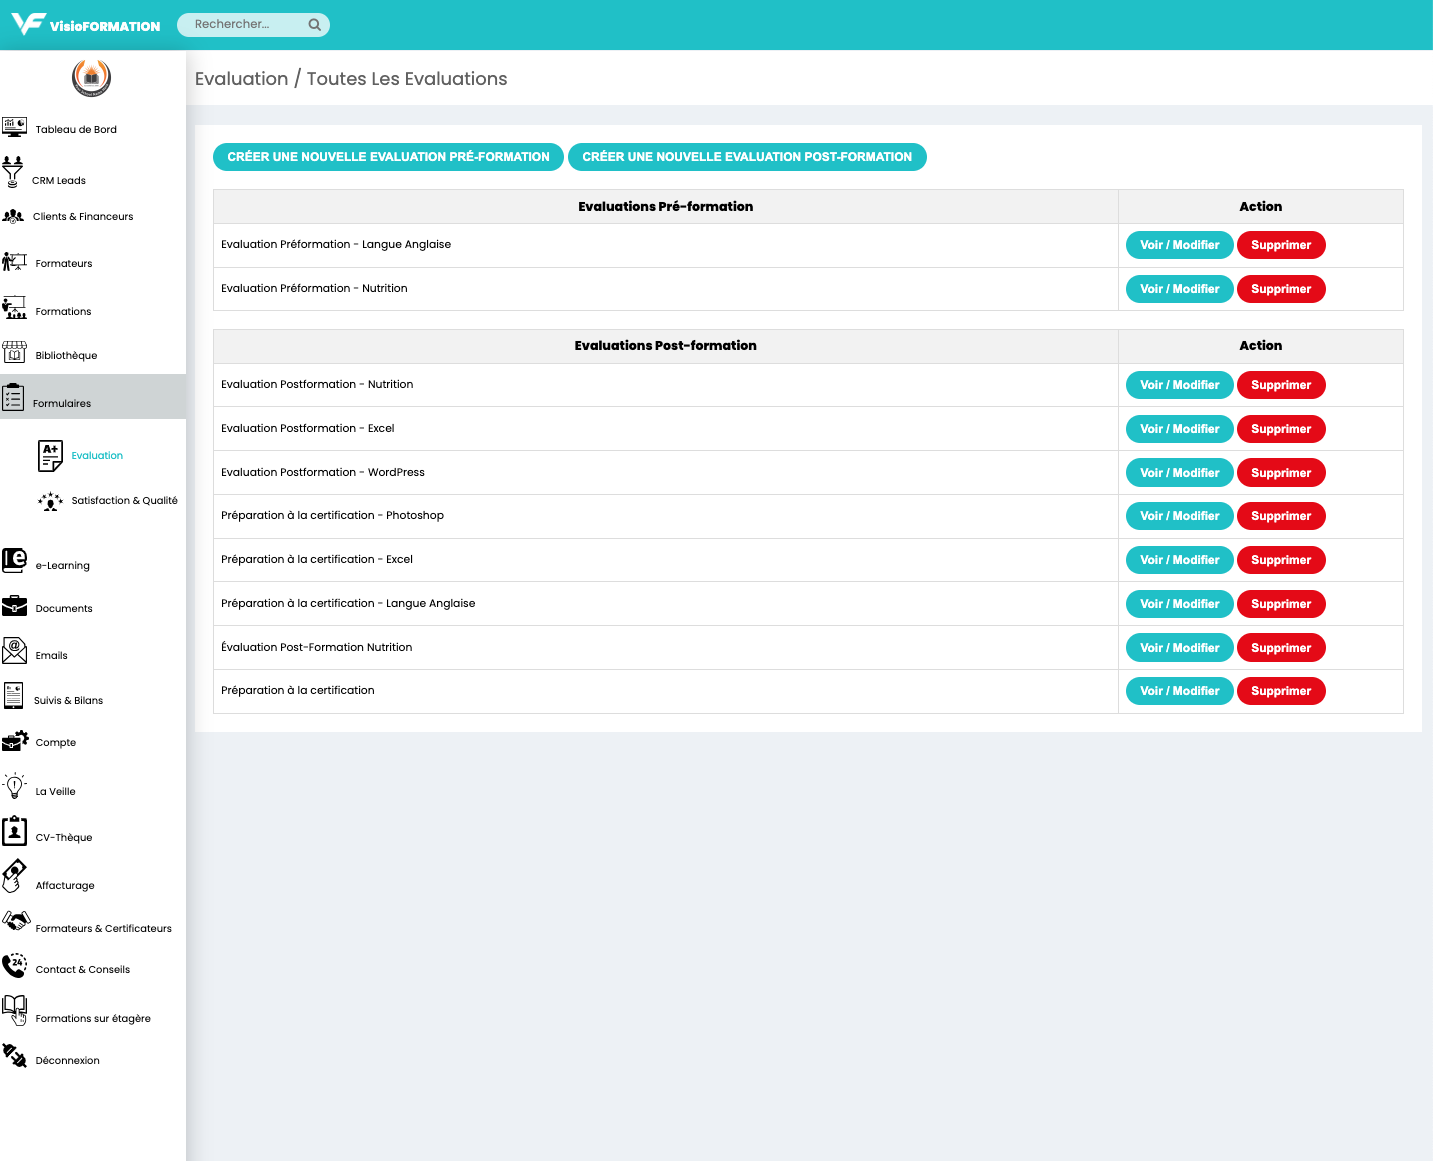Voir / Modifier certification Excel
1433x1161 pixels.
point(1180,560)
